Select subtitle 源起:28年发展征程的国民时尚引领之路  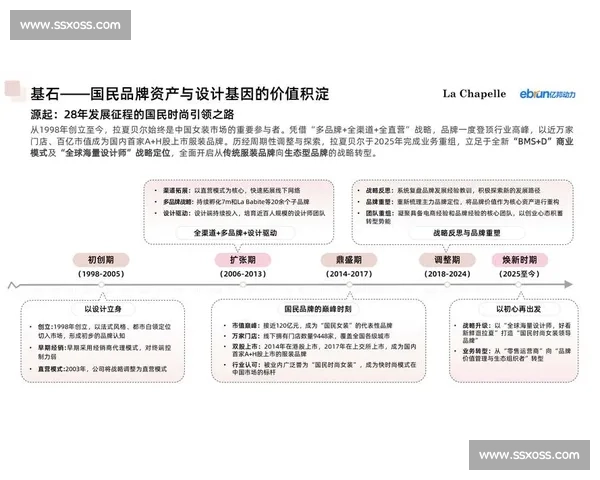point(132,114)
